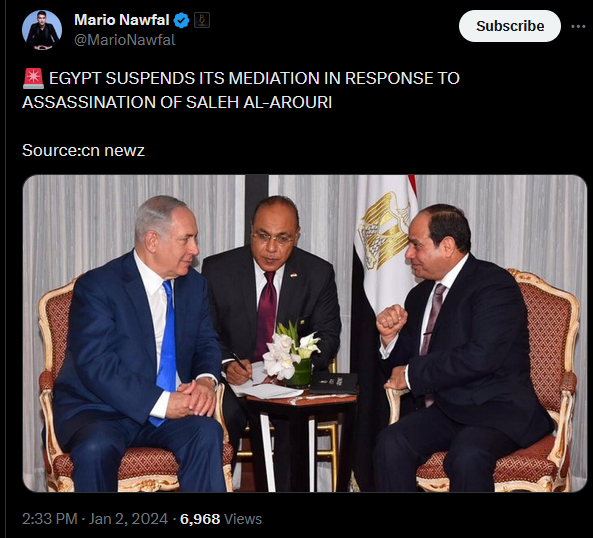Screen dimensions: 593x538
Task: Click the white flowers on the table
Action: coord(289,350)
